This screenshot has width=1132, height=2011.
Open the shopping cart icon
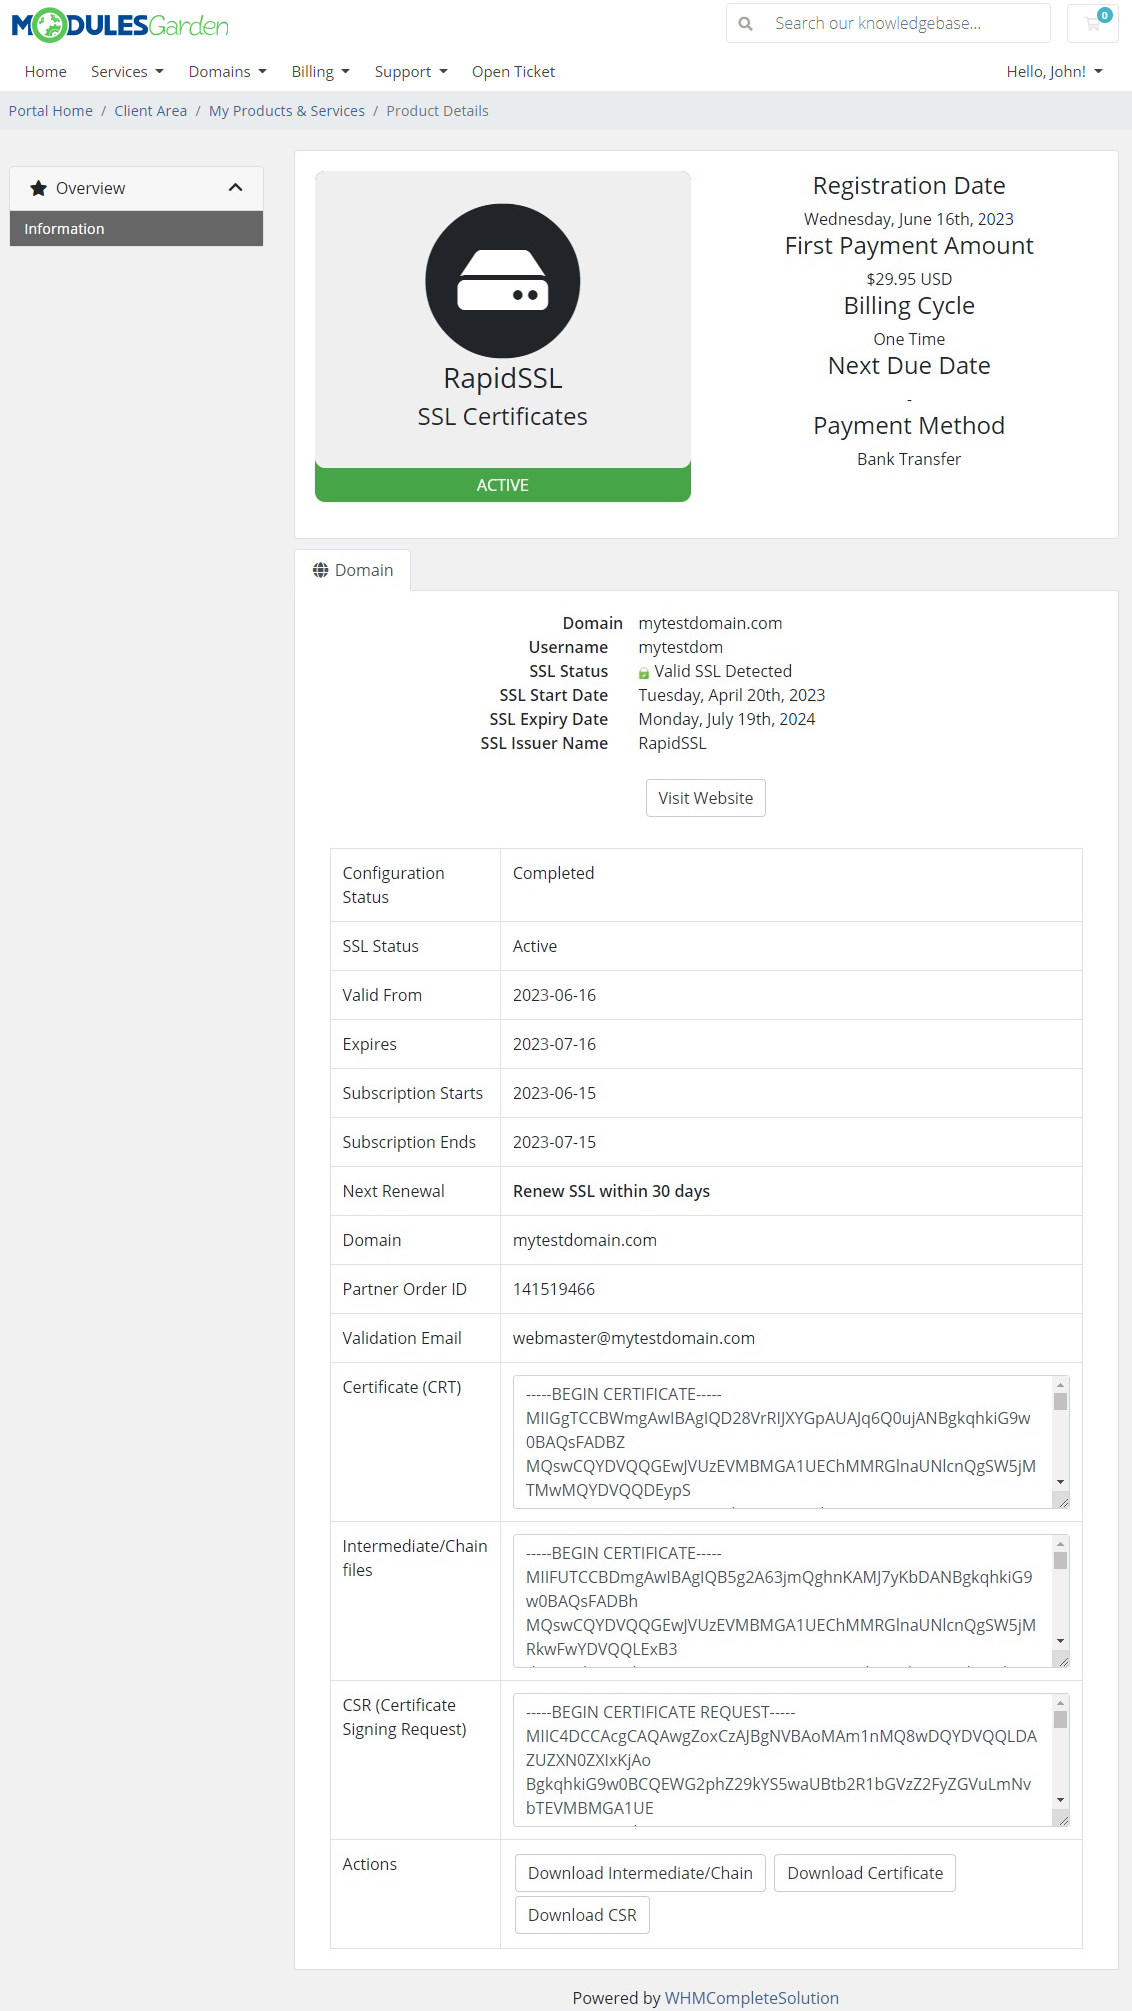[1092, 24]
